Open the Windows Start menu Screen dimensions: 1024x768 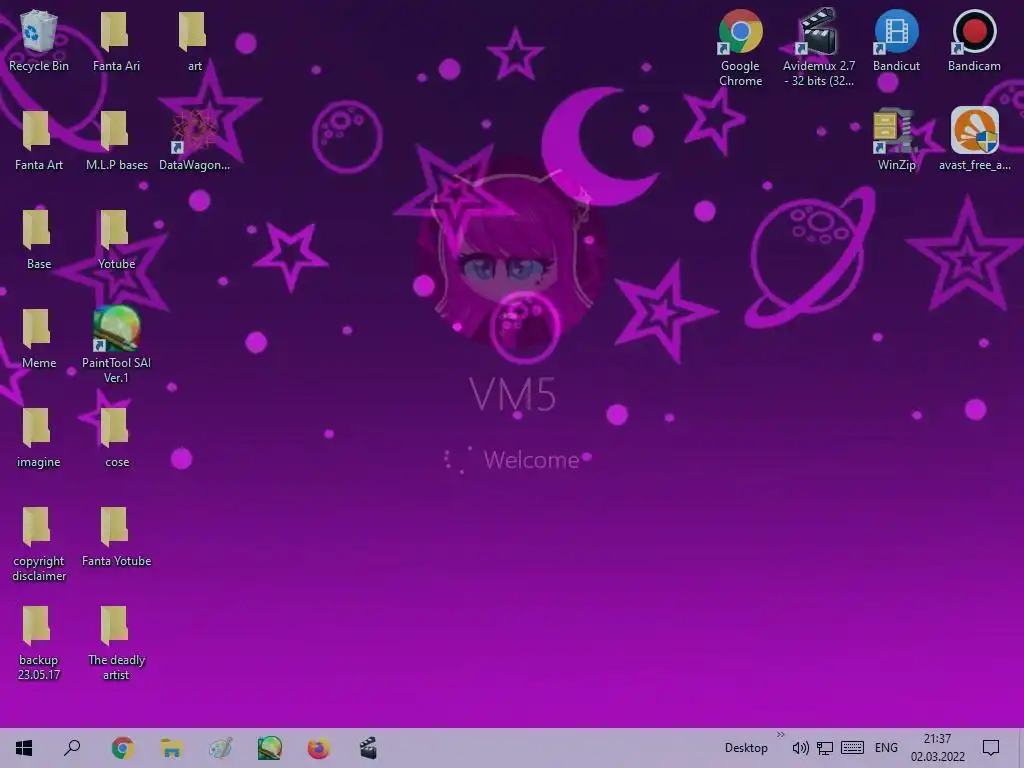coord(24,748)
